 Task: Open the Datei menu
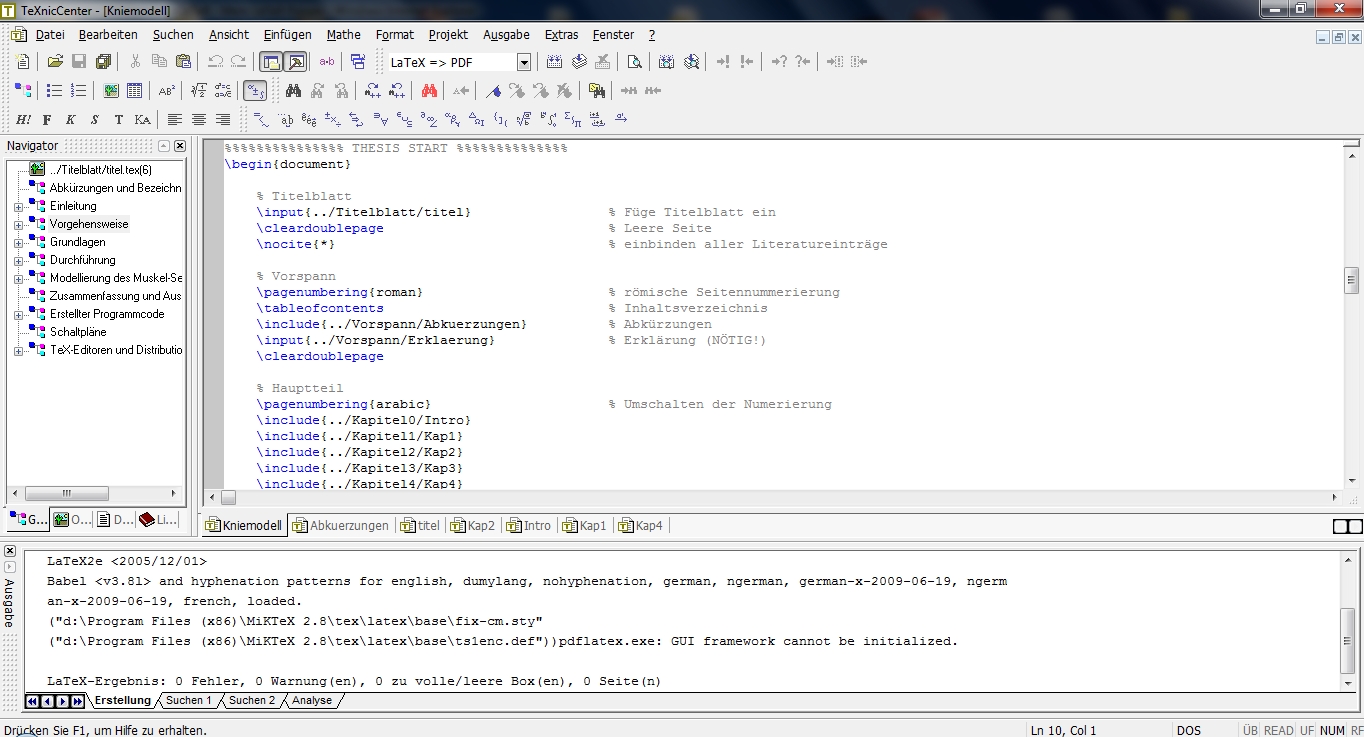pyautogui.click(x=50, y=34)
